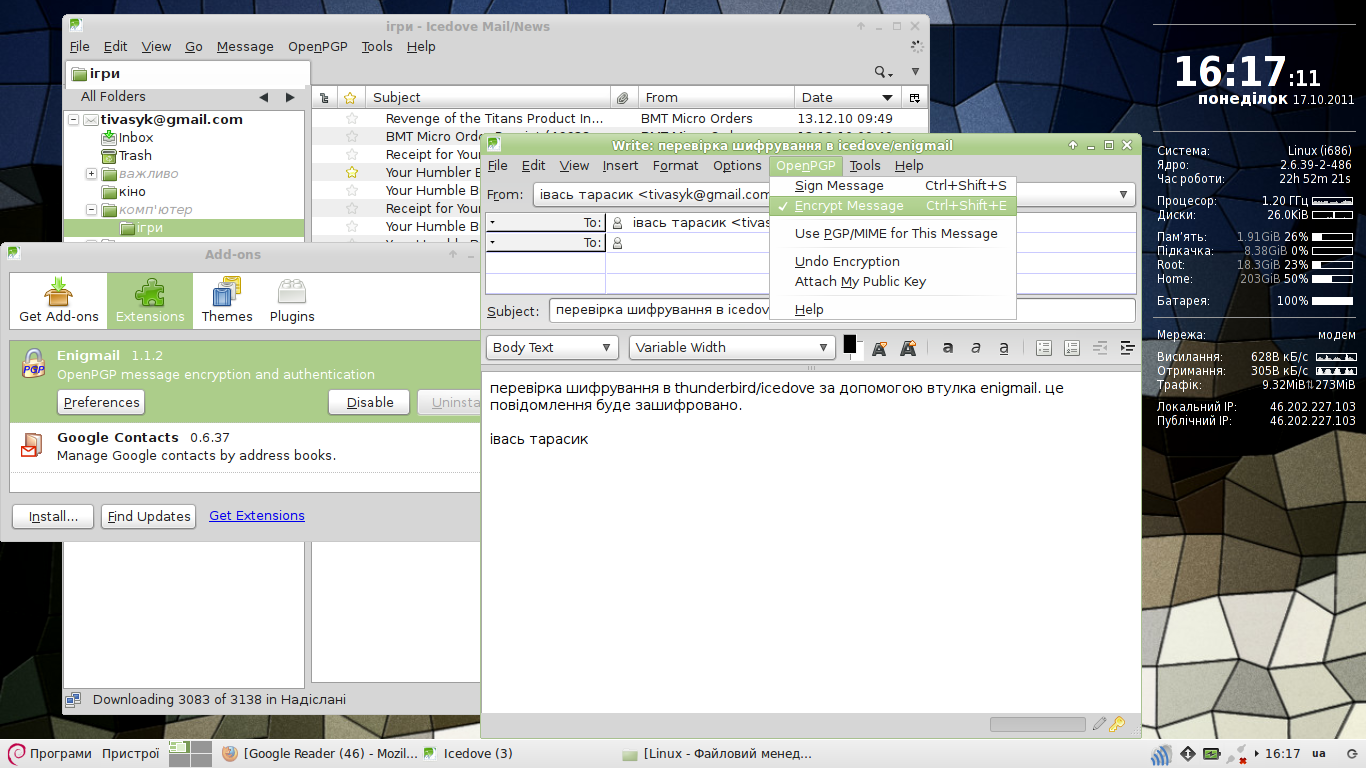Sort by attachment paperclip column
Image resolution: width=1366 pixels, height=768 pixels.
pos(623,98)
